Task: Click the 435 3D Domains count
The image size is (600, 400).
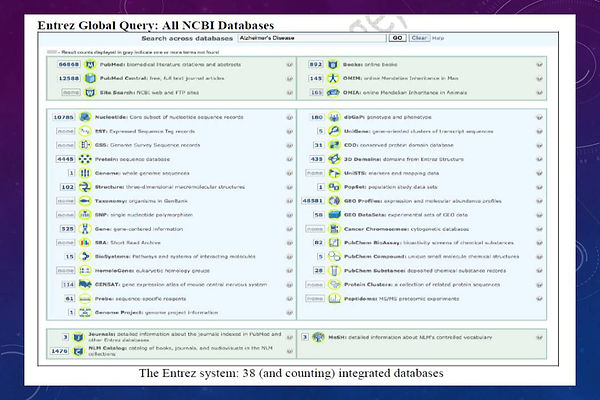Action: (x=316, y=159)
